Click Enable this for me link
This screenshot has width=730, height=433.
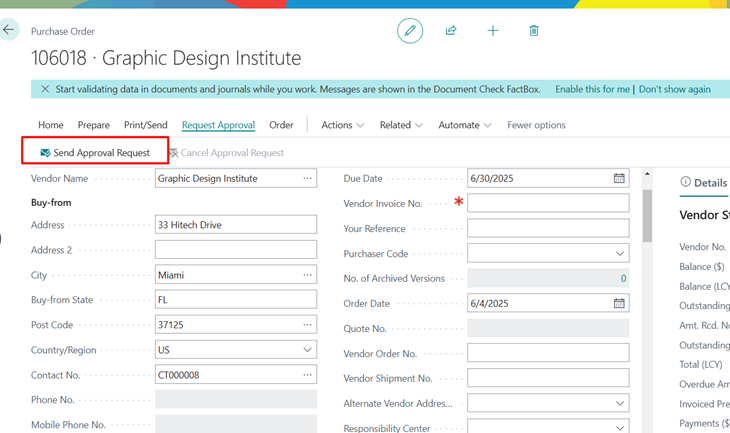(x=592, y=89)
